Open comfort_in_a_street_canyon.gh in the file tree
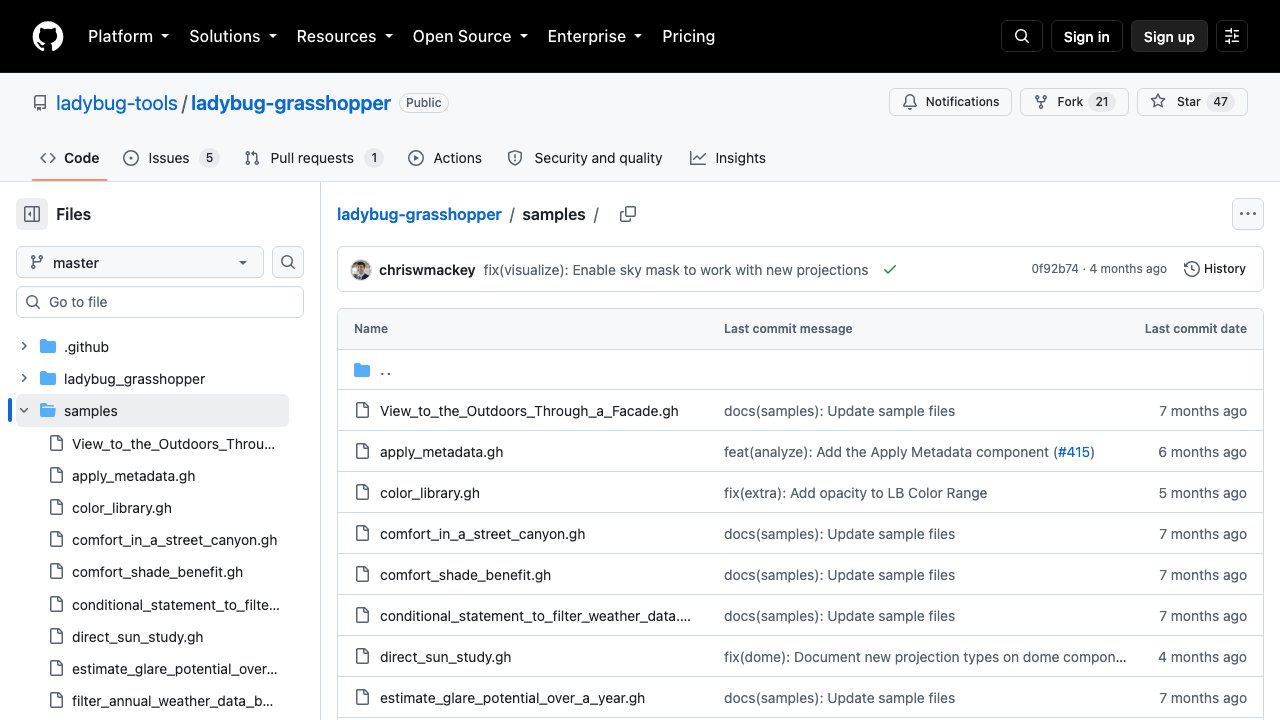 175,540
